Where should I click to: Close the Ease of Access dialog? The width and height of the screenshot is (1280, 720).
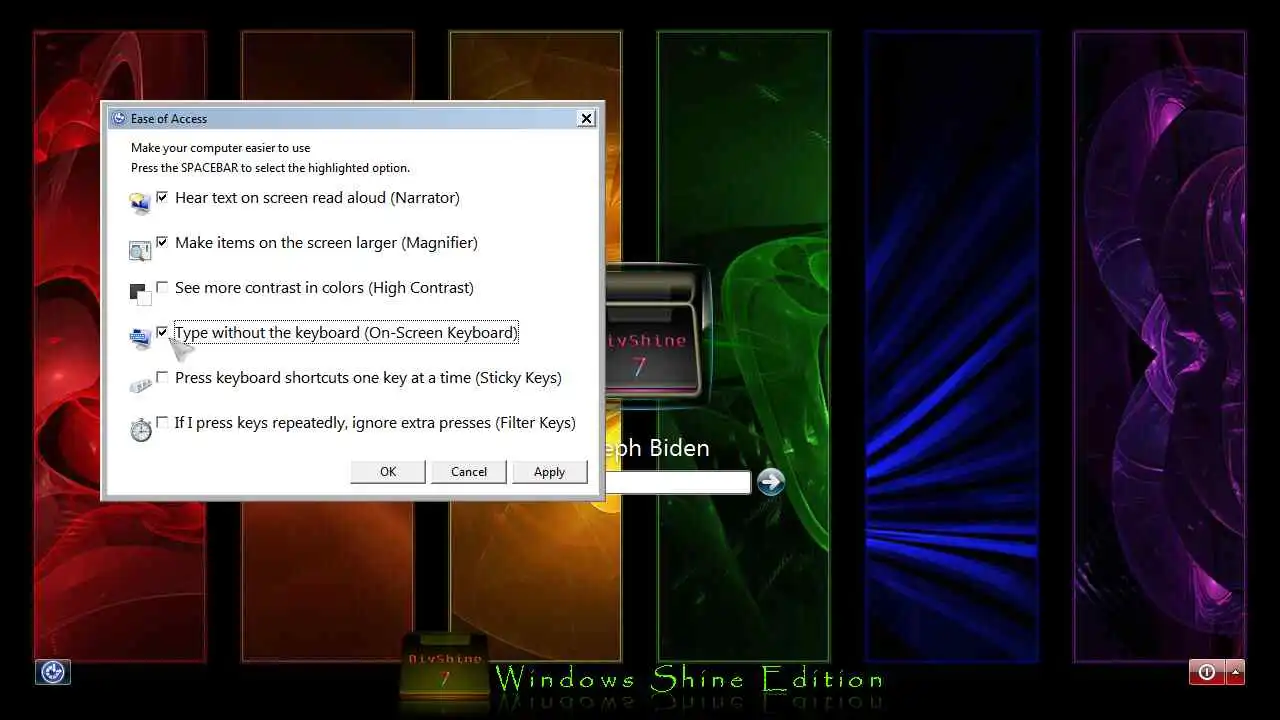(586, 118)
